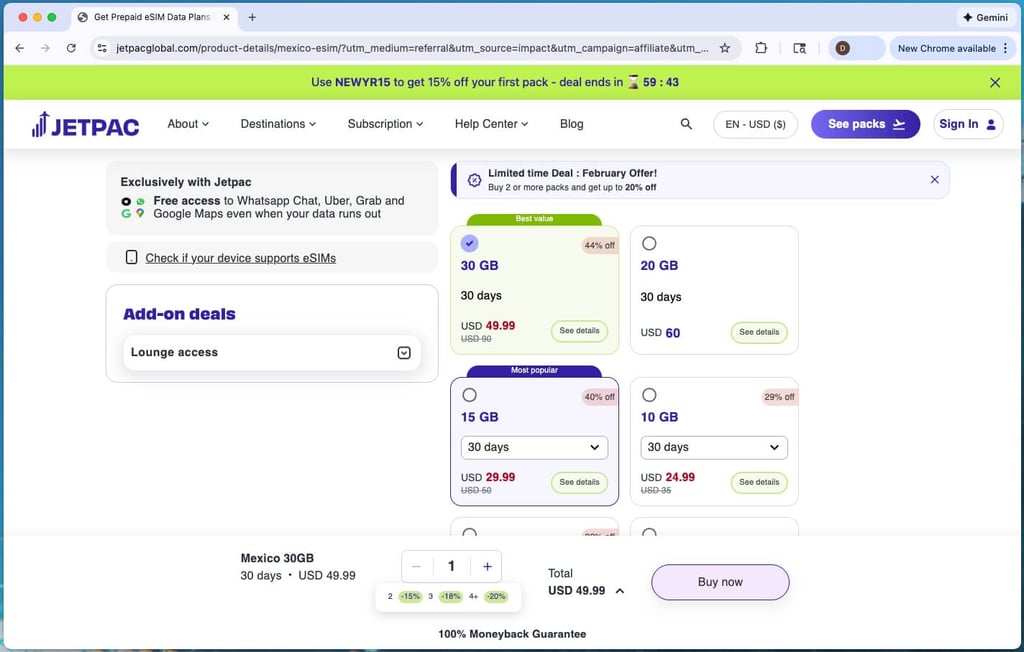Image resolution: width=1024 pixels, height=652 pixels.
Task: Open the Chrome three-dot menu
Action: pos(1006,48)
